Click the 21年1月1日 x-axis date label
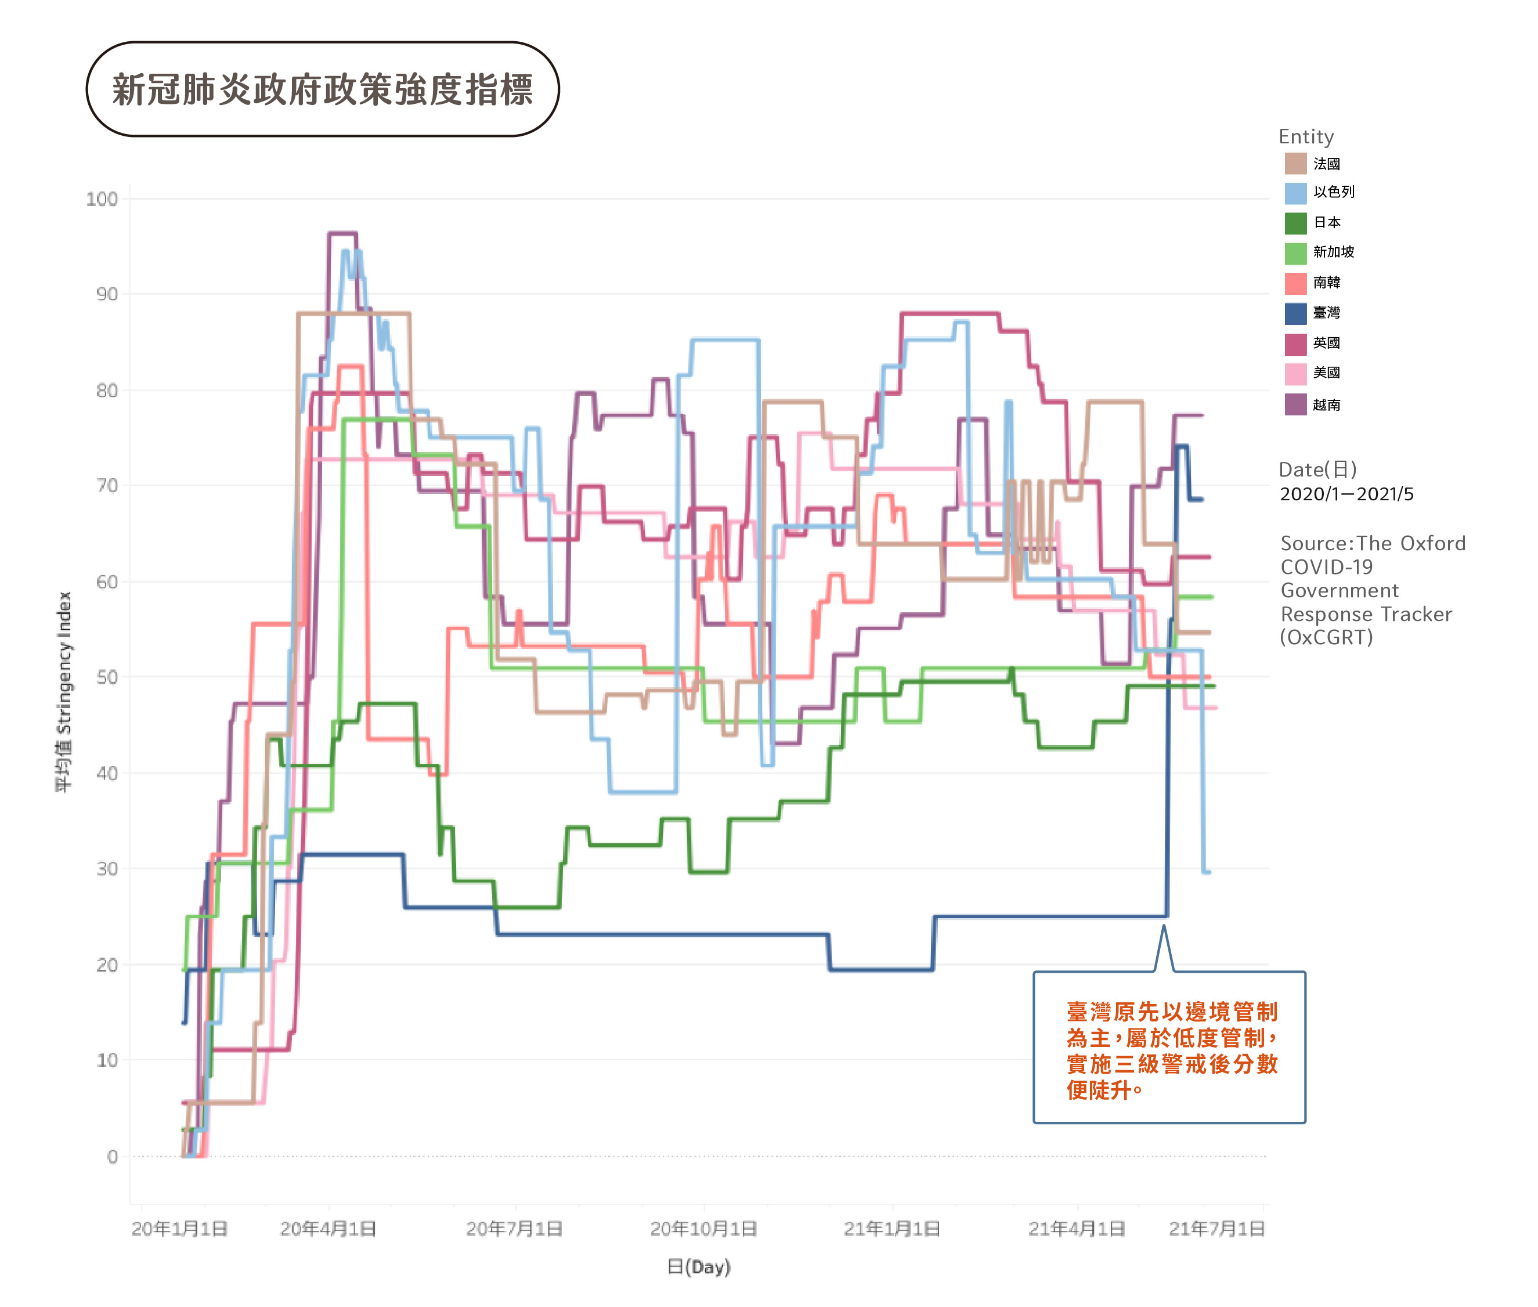The height and width of the screenshot is (1307, 1538). (892, 1229)
